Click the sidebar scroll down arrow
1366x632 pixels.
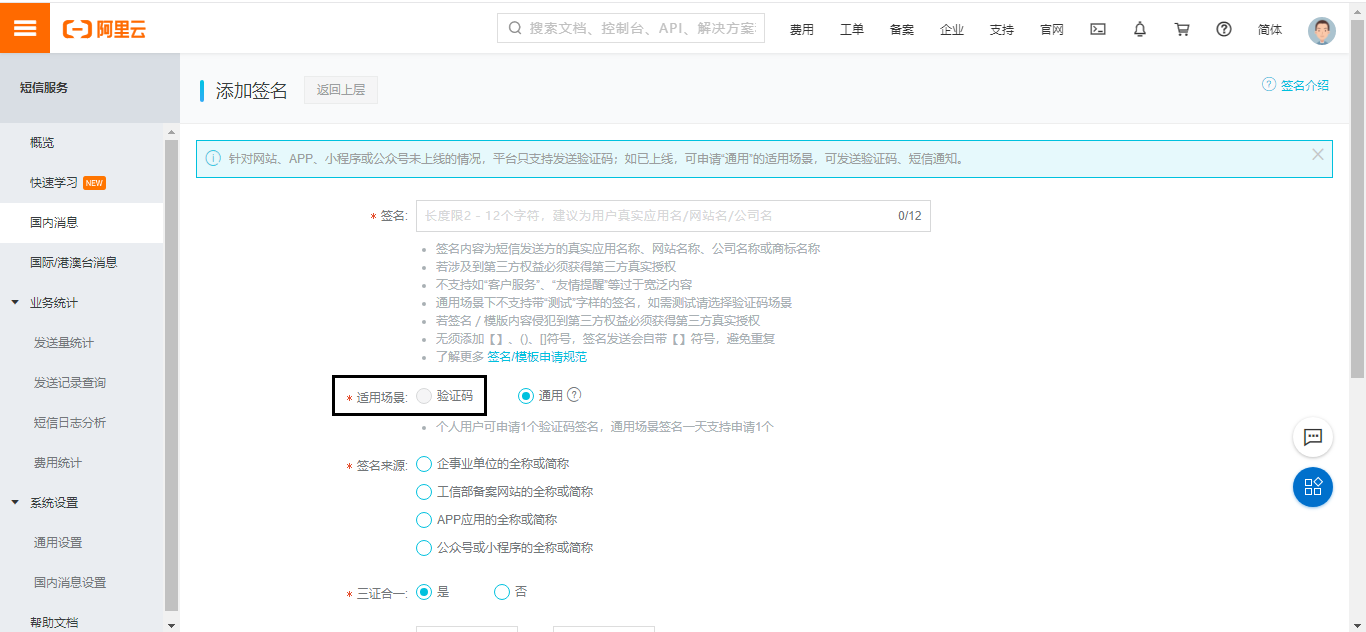point(171,625)
